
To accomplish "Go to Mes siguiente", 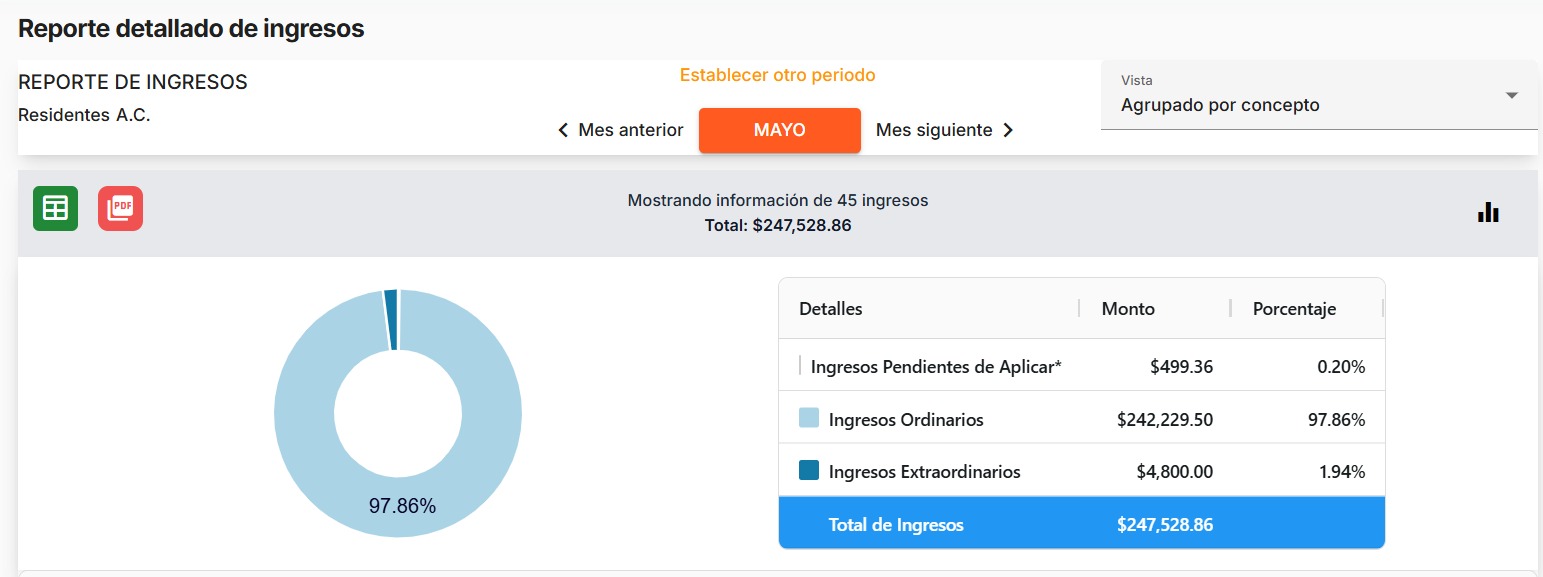I will click(x=934, y=131).
